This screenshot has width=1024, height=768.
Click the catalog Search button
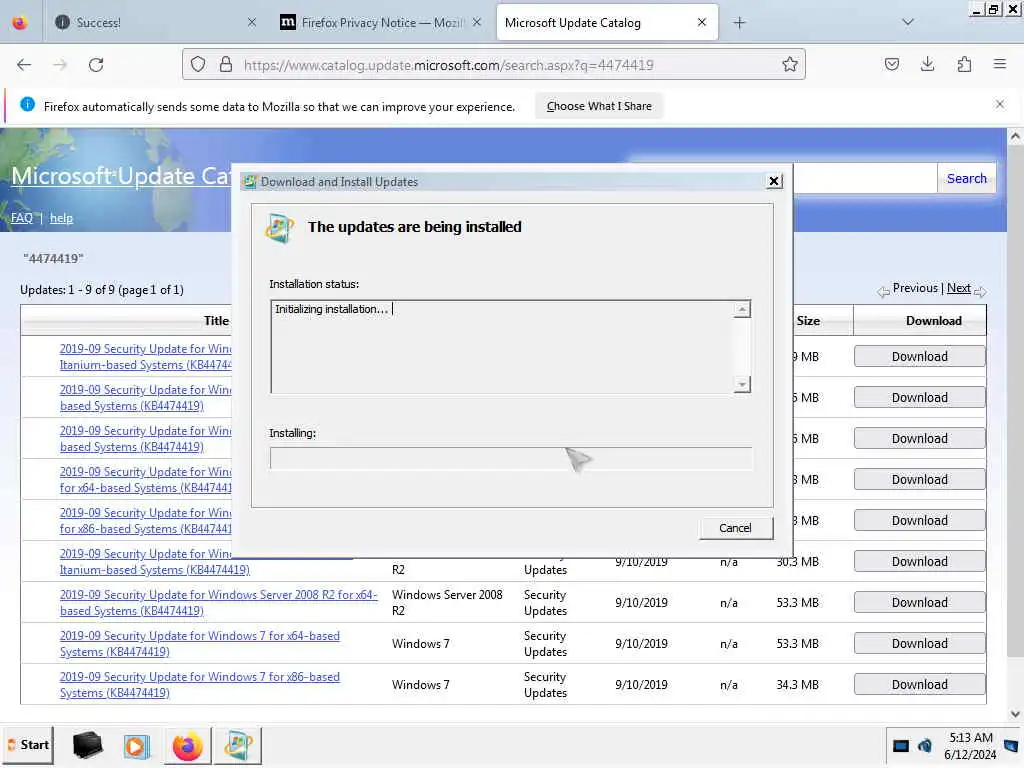[x=967, y=178]
